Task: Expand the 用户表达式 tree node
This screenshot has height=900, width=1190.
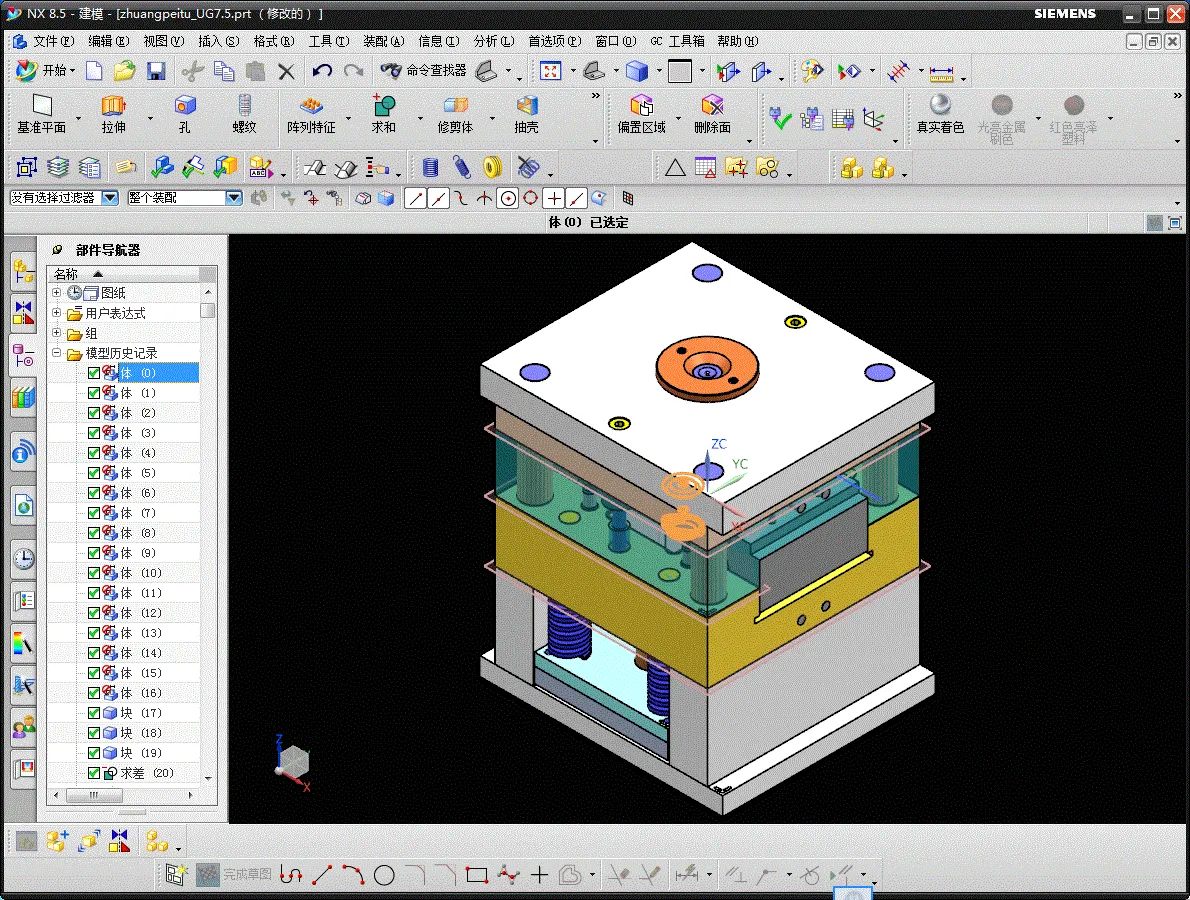Action: (x=56, y=313)
